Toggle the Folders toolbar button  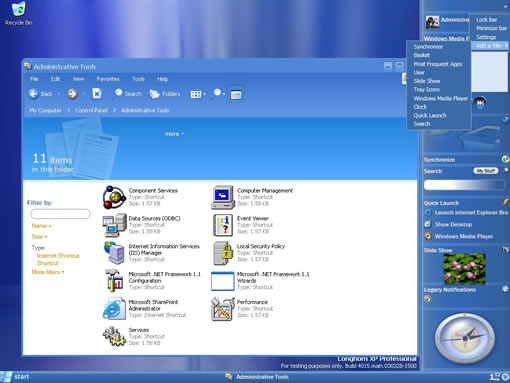165,94
